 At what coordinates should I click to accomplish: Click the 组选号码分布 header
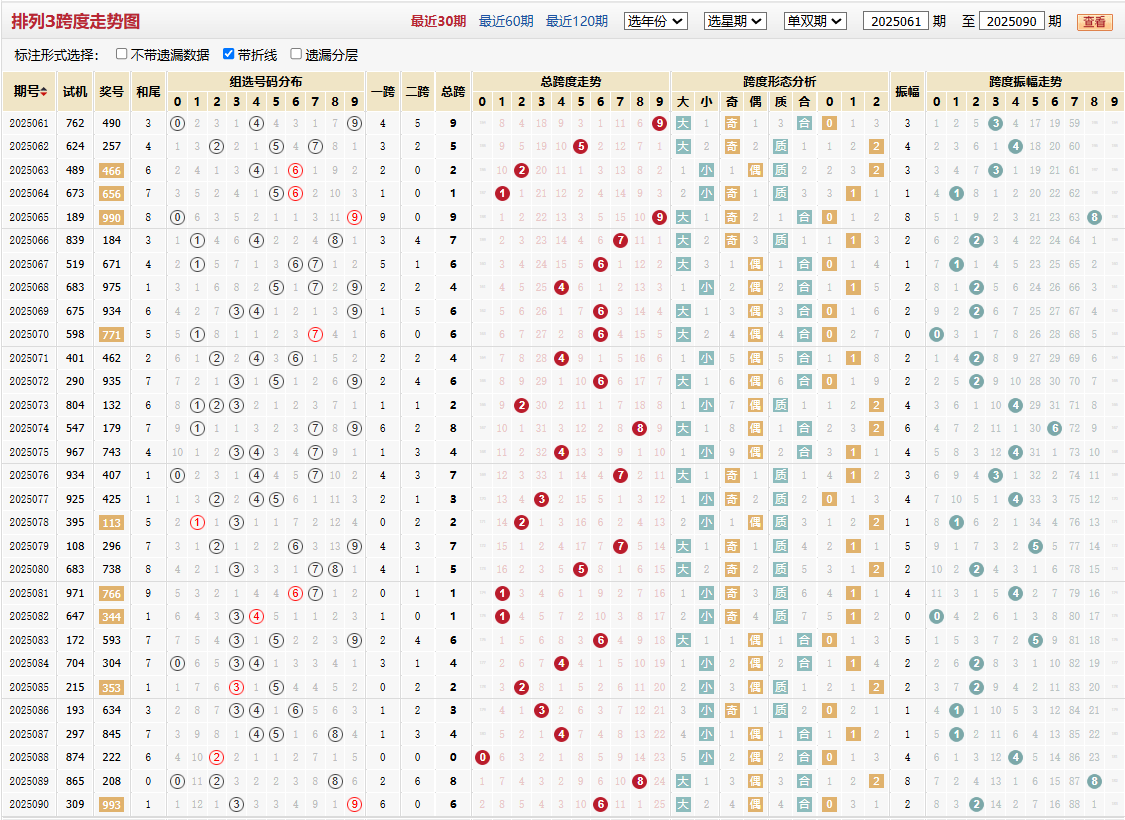click(x=266, y=82)
